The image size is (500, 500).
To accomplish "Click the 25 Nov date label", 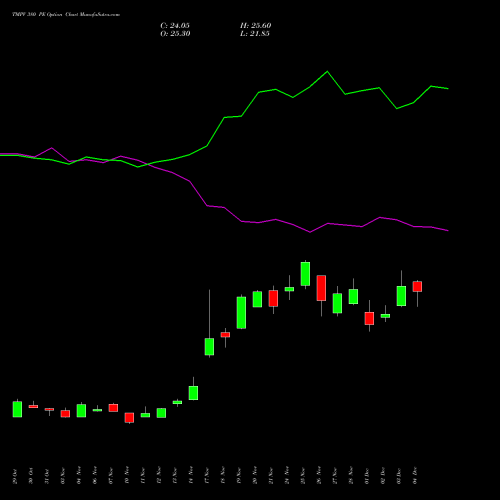I will pos(303,476).
